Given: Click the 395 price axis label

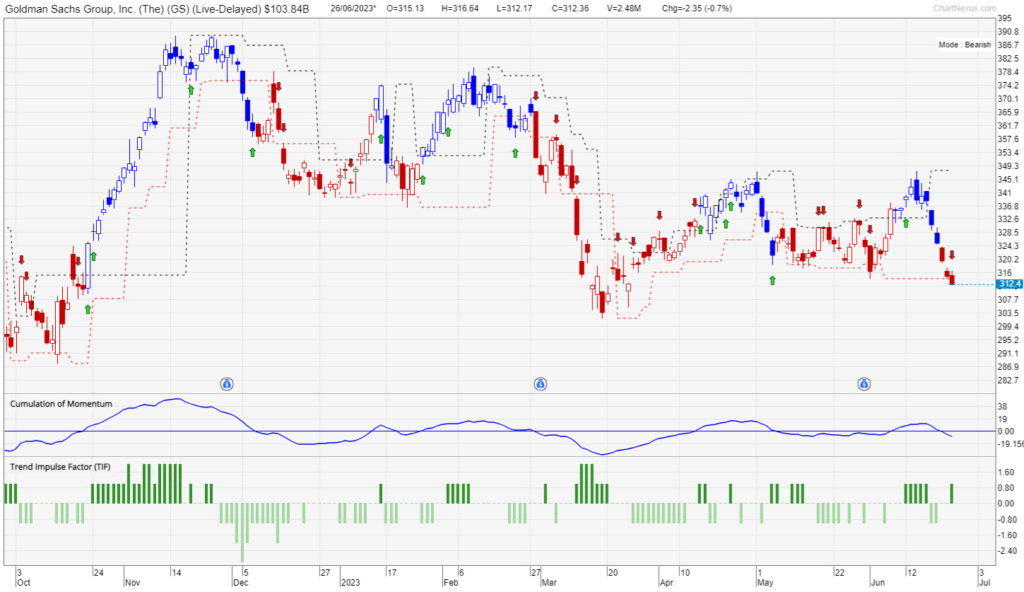Looking at the screenshot, I should coord(1004,19).
